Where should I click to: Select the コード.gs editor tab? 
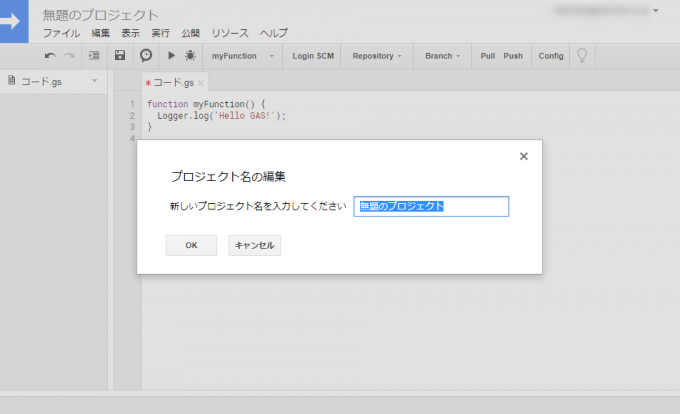(x=175, y=82)
